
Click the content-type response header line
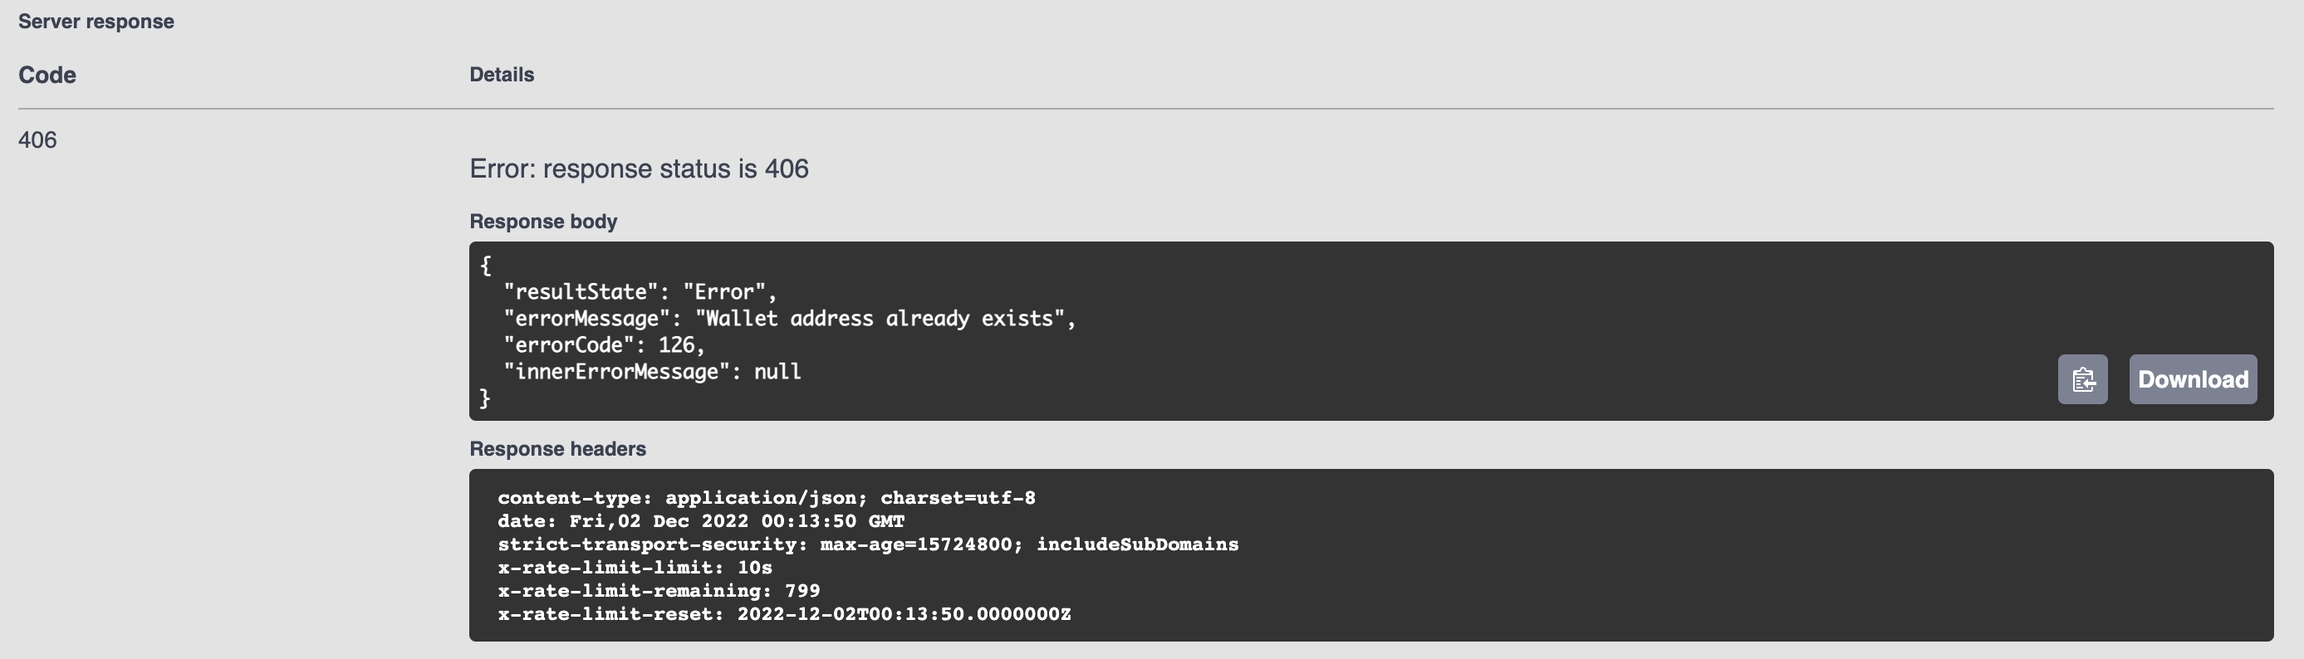(766, 497)
